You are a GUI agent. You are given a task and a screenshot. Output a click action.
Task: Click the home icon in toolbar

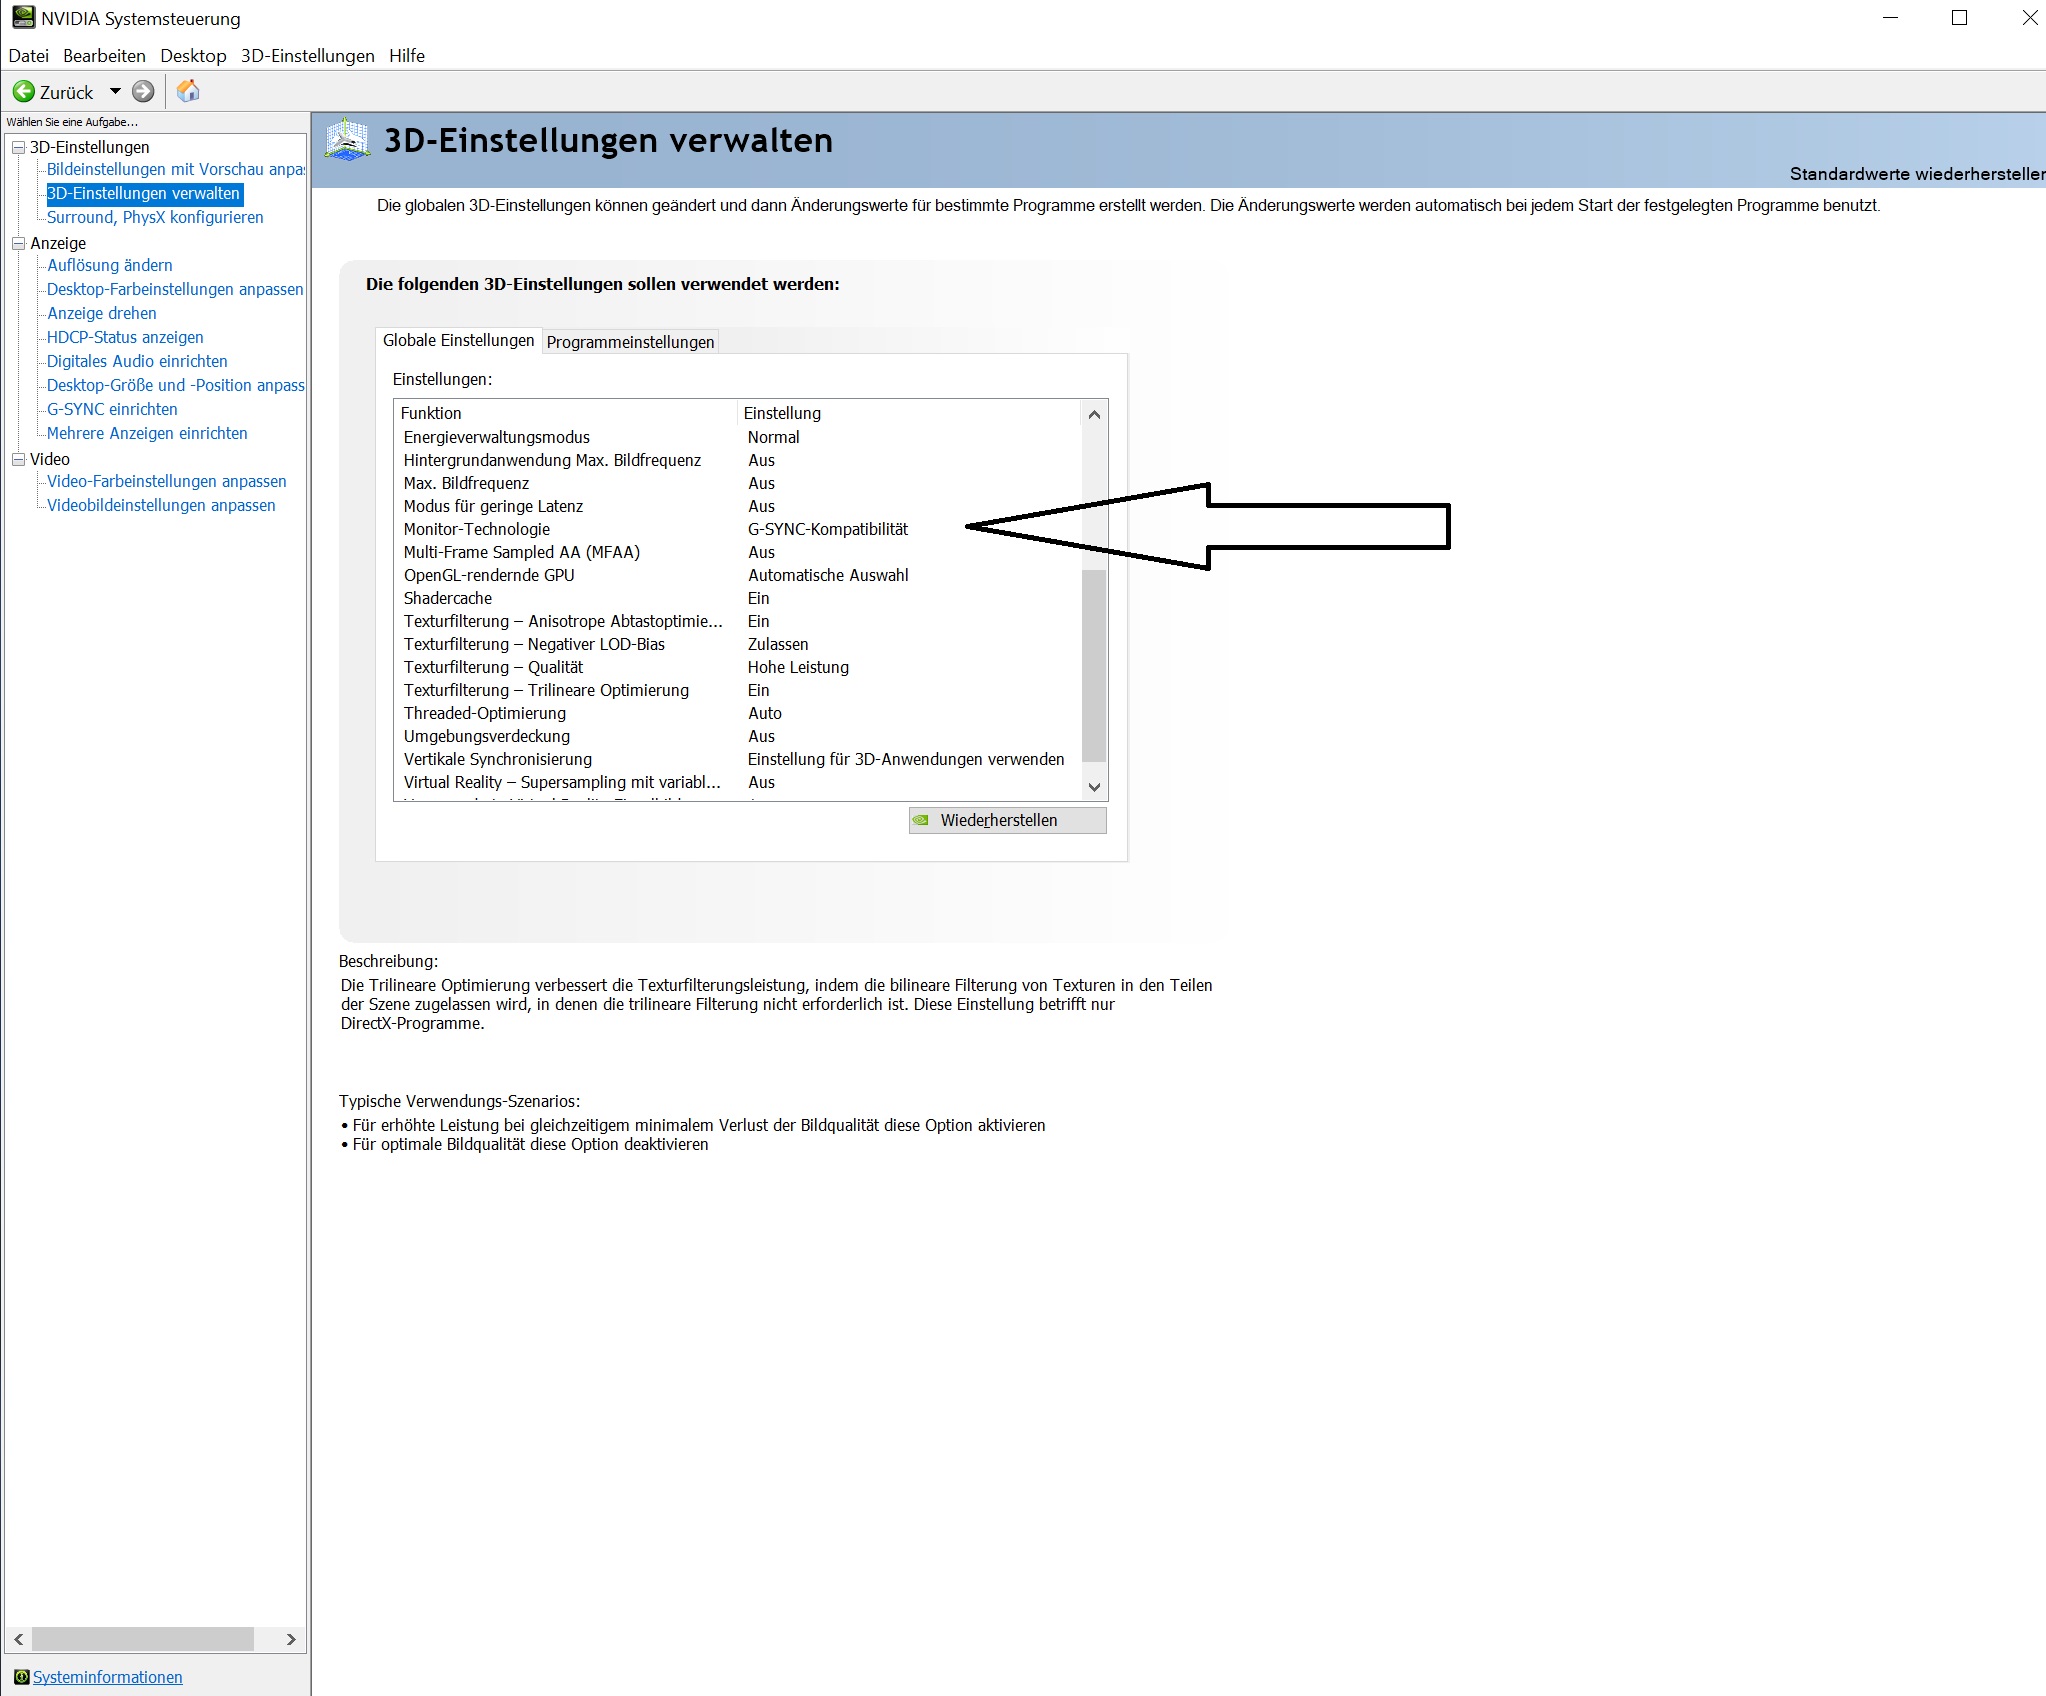188,92
